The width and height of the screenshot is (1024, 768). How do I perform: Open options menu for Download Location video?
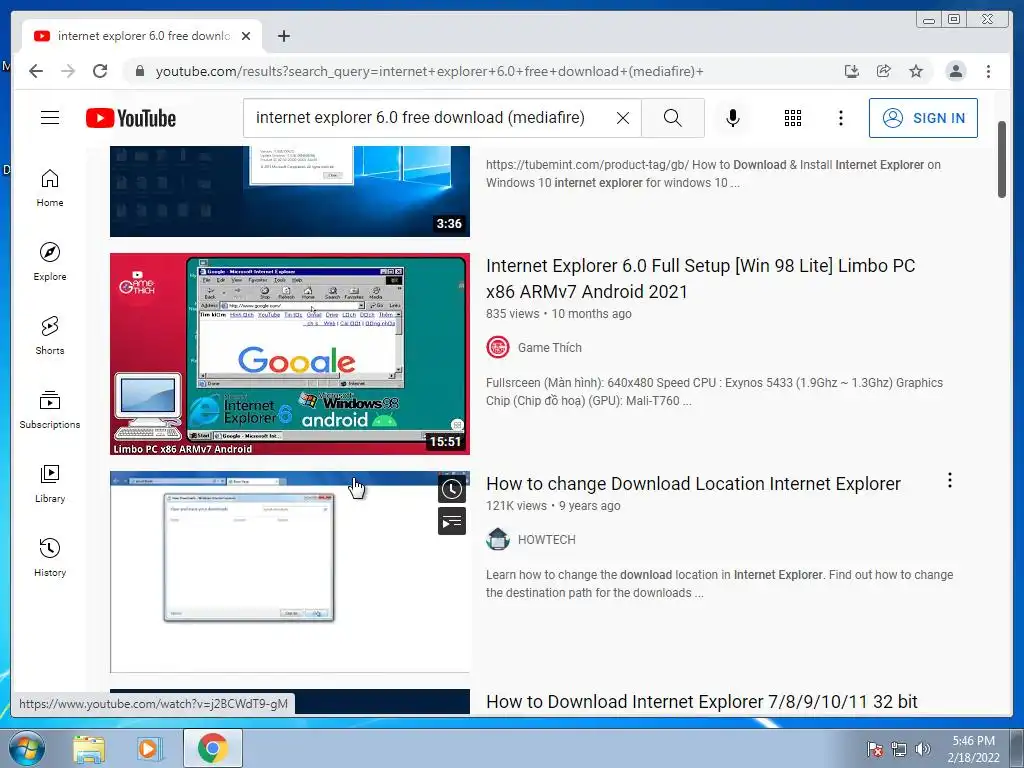[x=950, y=481]
